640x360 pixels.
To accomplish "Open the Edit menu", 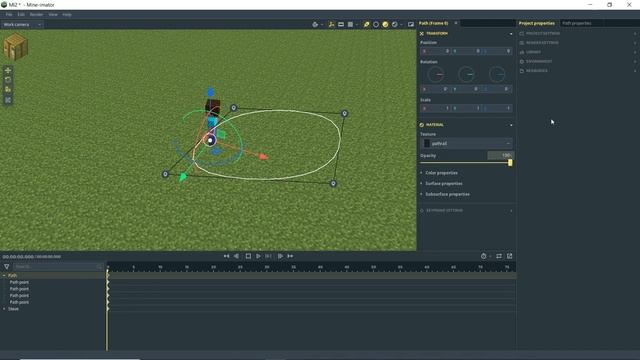I will click(x=21, y=14).
